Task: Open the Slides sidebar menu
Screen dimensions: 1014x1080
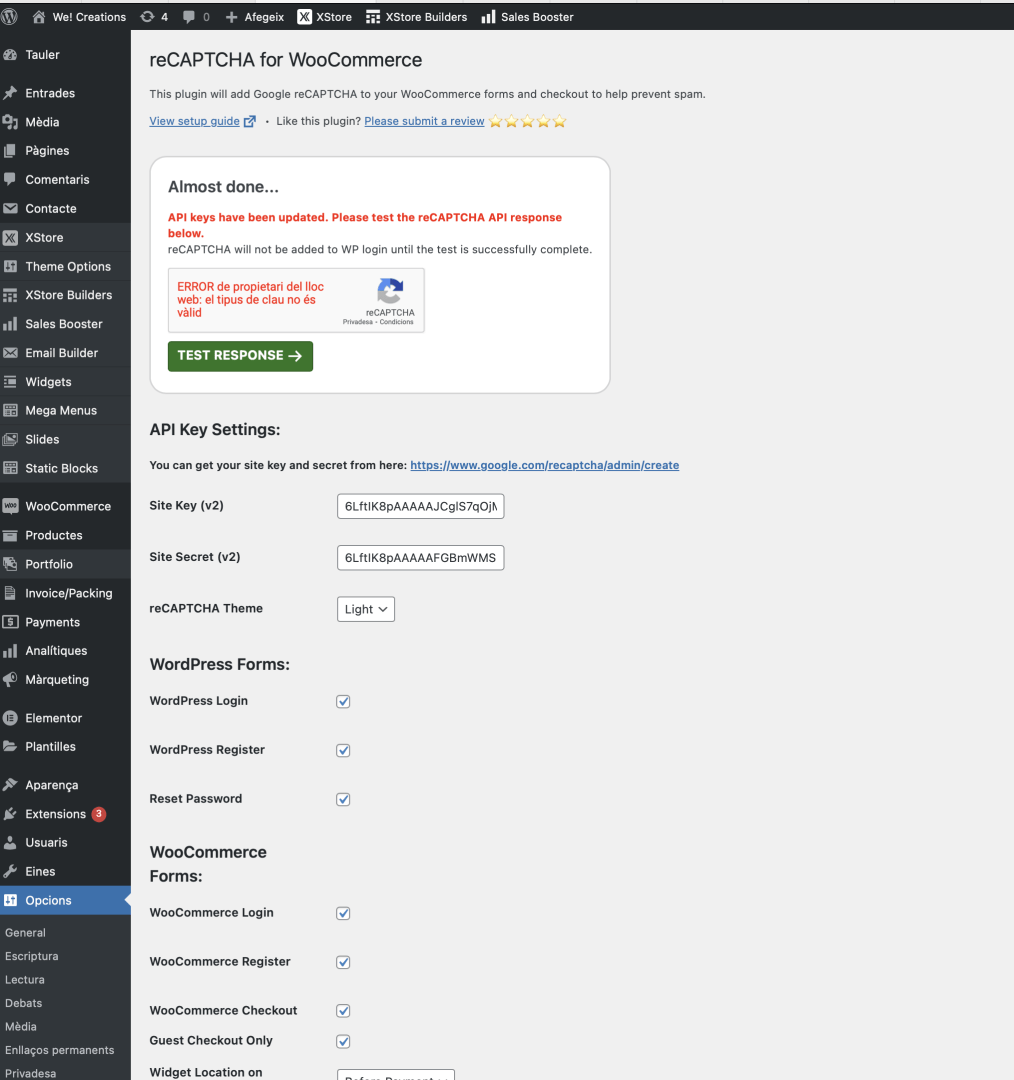Action: 65,439
